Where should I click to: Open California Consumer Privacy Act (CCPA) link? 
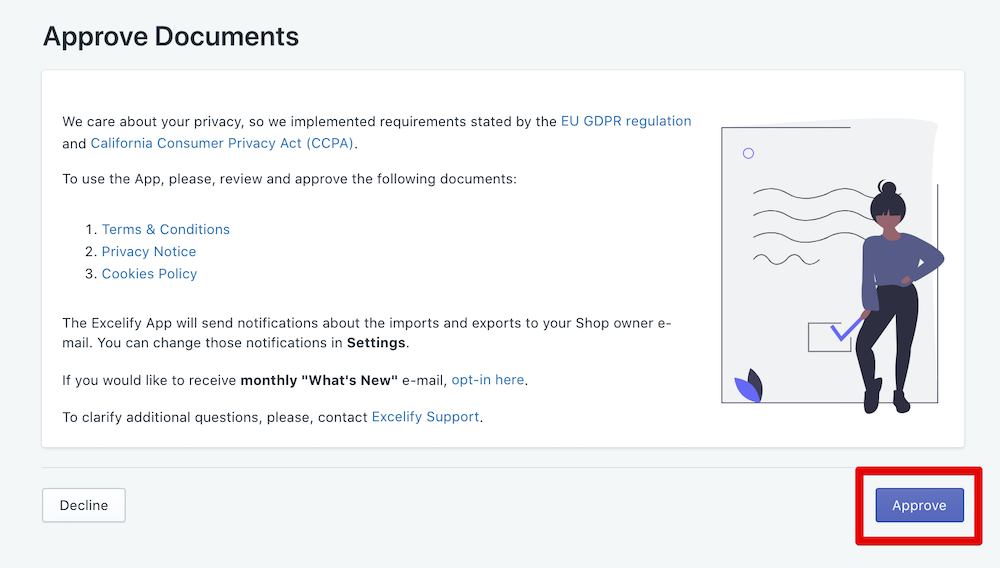click(x=222, y=143)
